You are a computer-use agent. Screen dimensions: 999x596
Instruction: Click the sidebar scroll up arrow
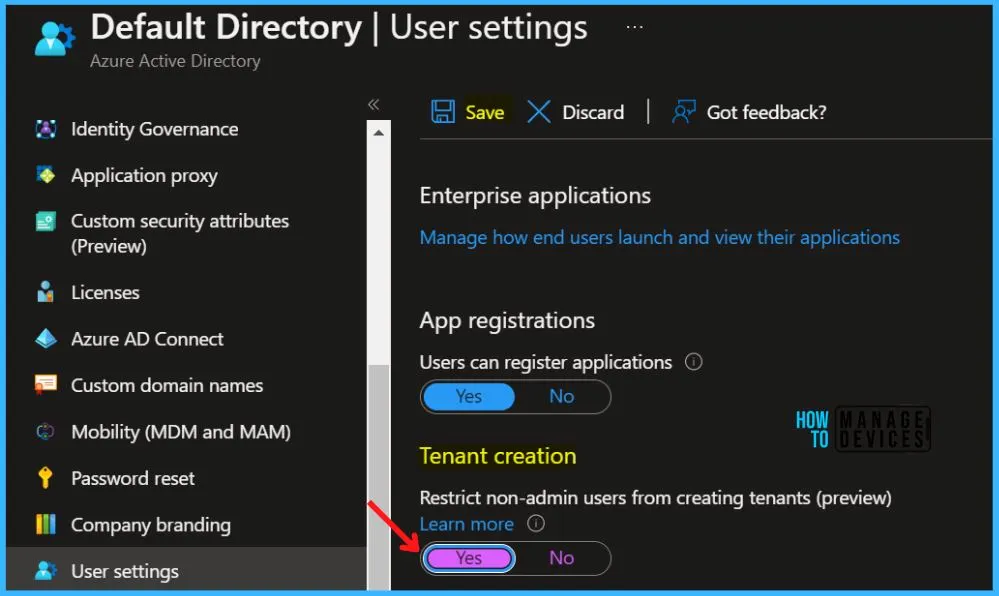click(x=378, y=133)
